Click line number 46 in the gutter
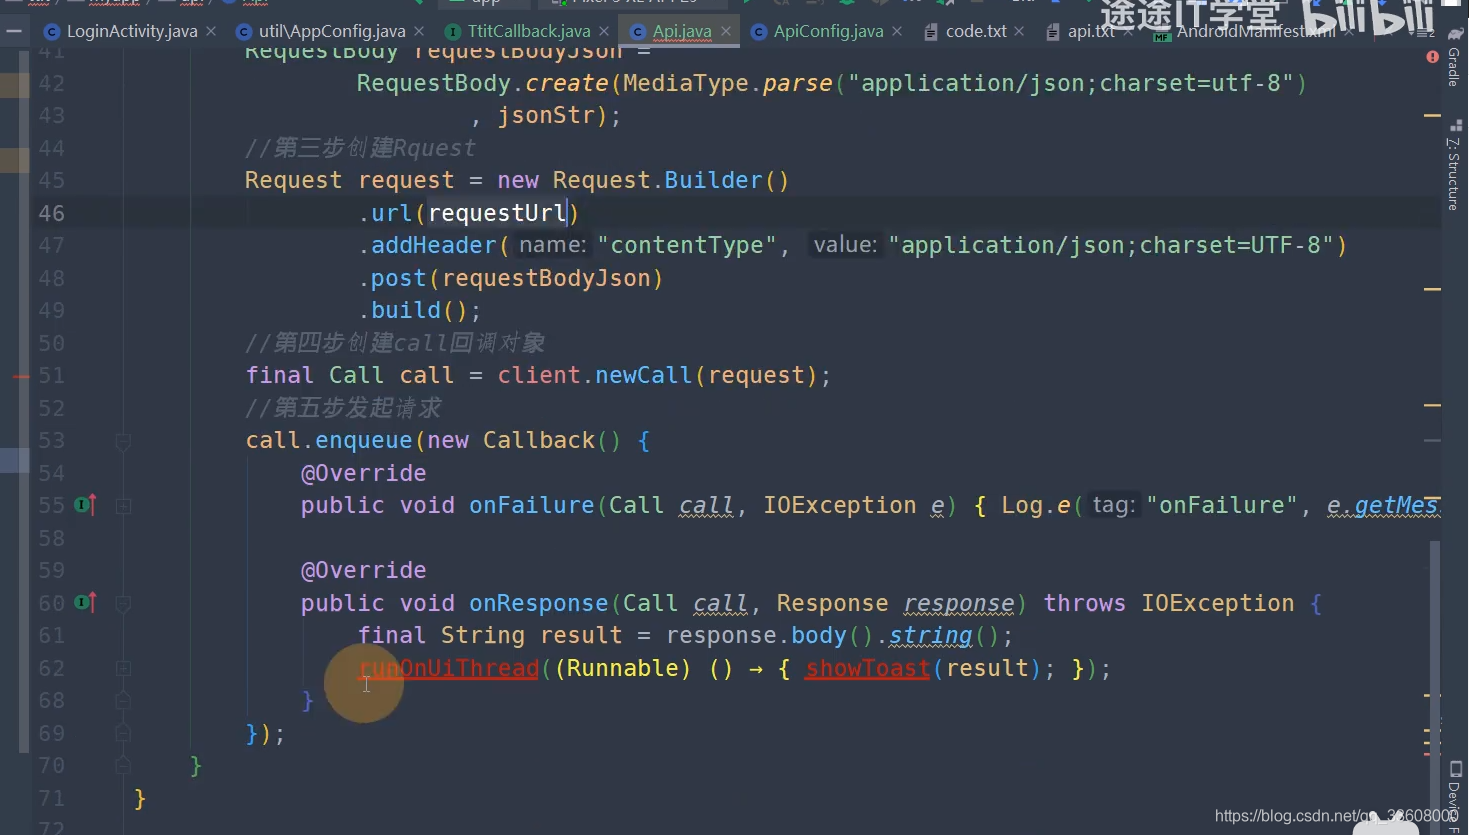The width and height of the screenshot is (1469, 835). [51, 213]
